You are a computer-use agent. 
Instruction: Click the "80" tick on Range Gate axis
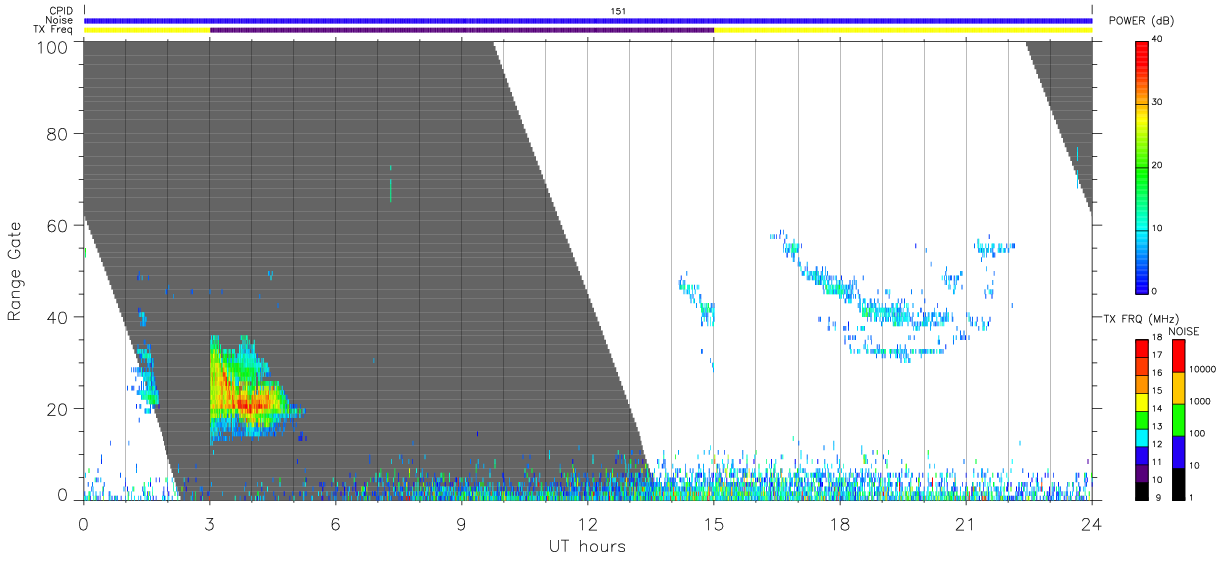[57, 135]
